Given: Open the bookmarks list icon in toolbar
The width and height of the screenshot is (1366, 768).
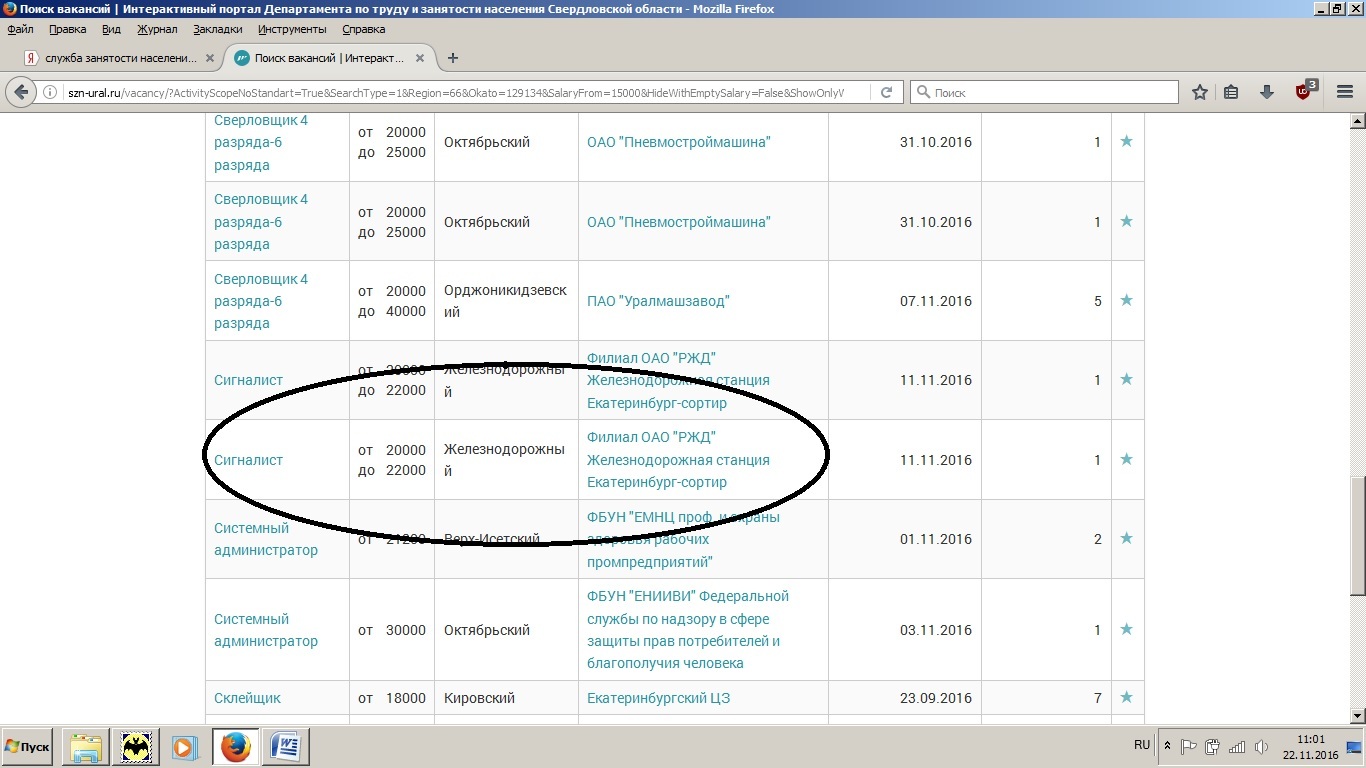Looking at the screenshot, I should coord(1231,92).
